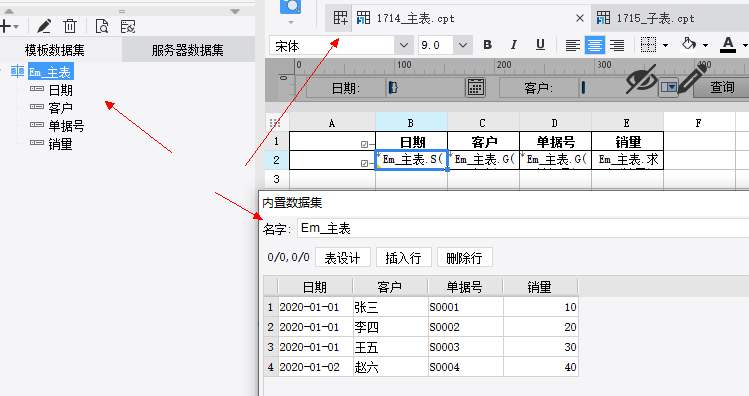Click the 删除行 button
This screenshot has height=396, width=749.
pos(464,258)
